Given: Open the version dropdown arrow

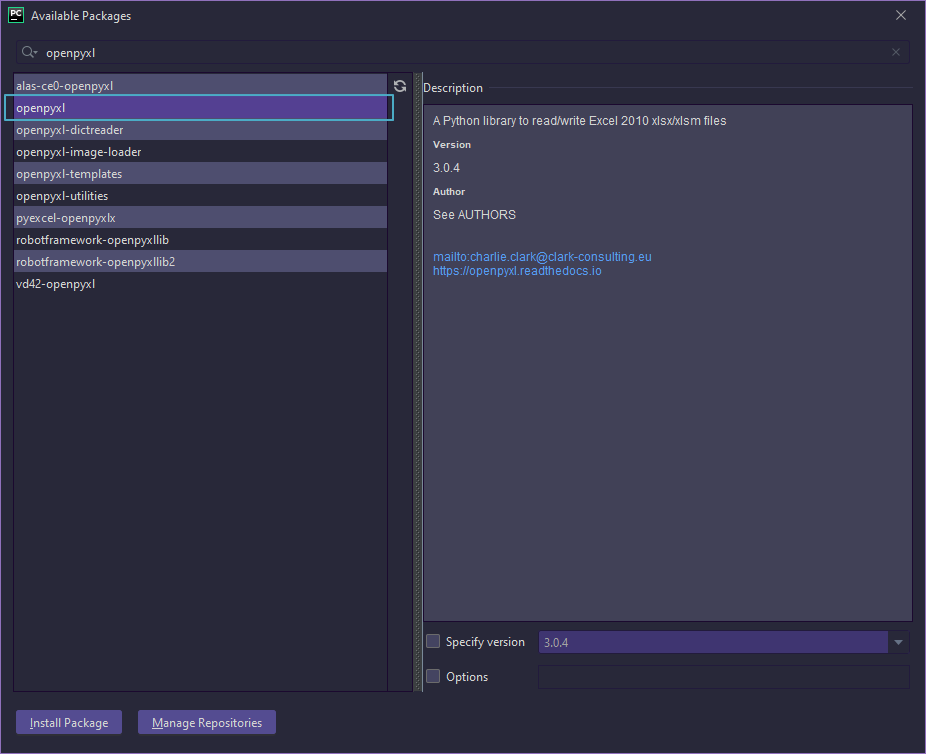Looking at the screenshot, I should [898, 642].
